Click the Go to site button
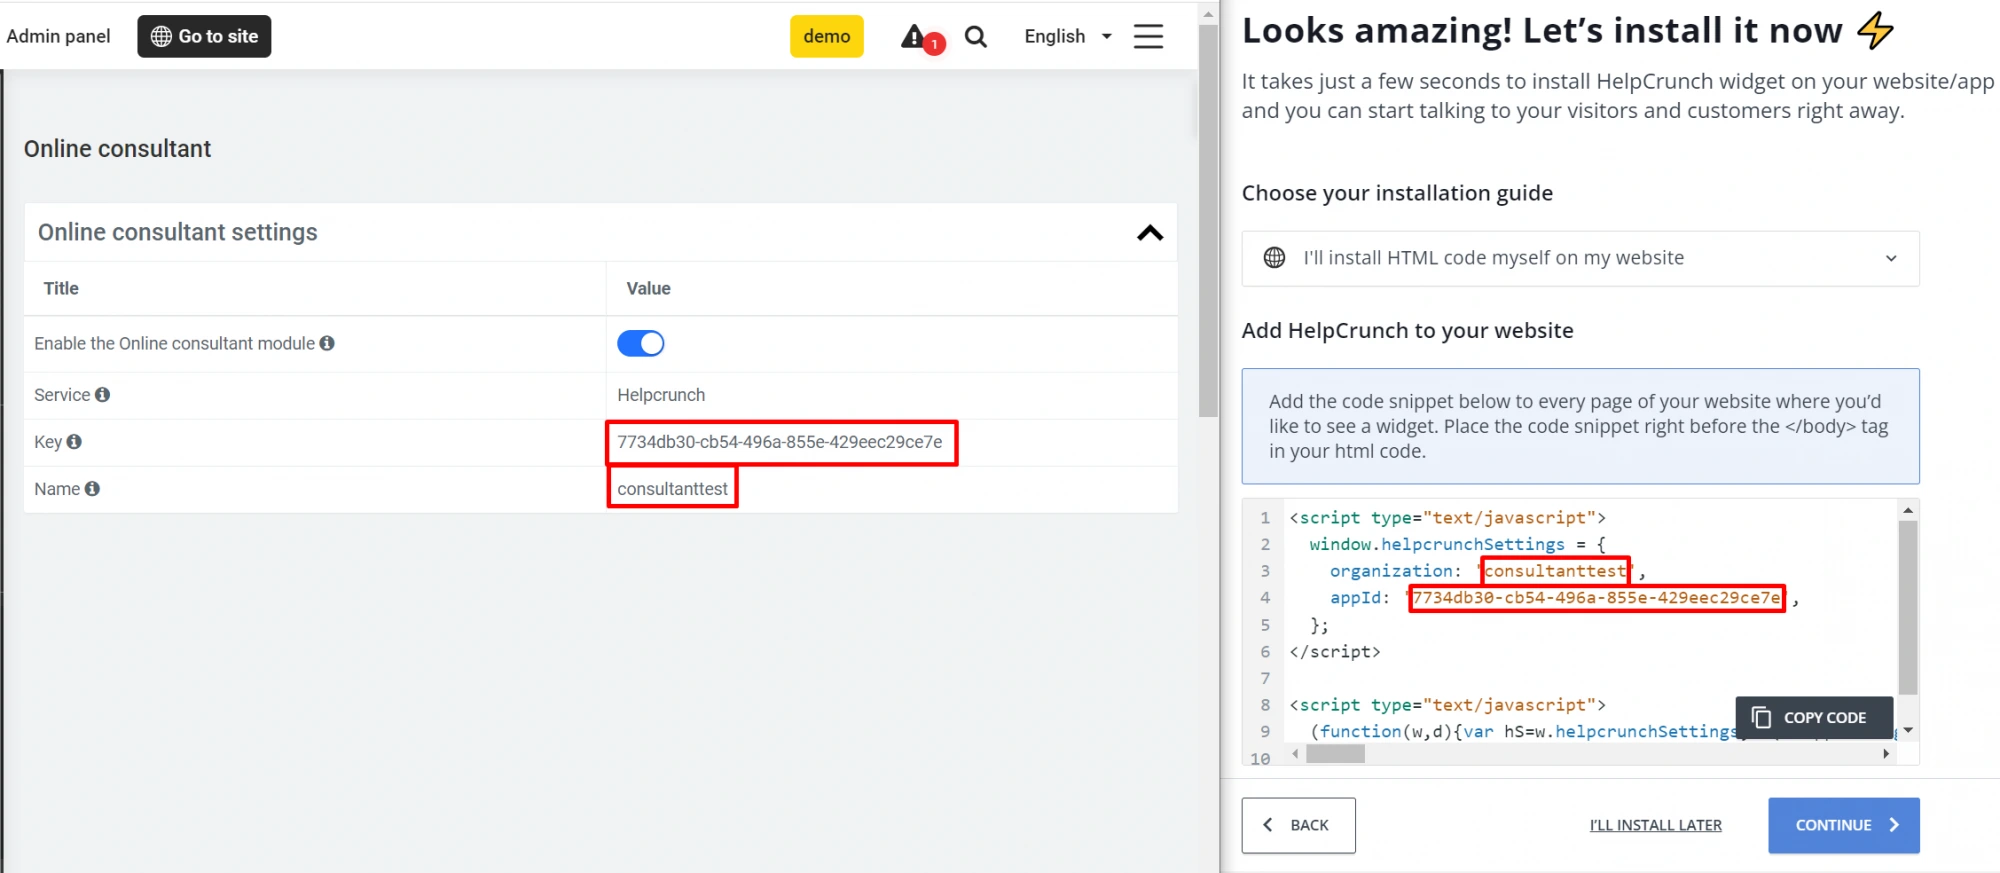Screen dimensions: 2000x873 (204, 37)
